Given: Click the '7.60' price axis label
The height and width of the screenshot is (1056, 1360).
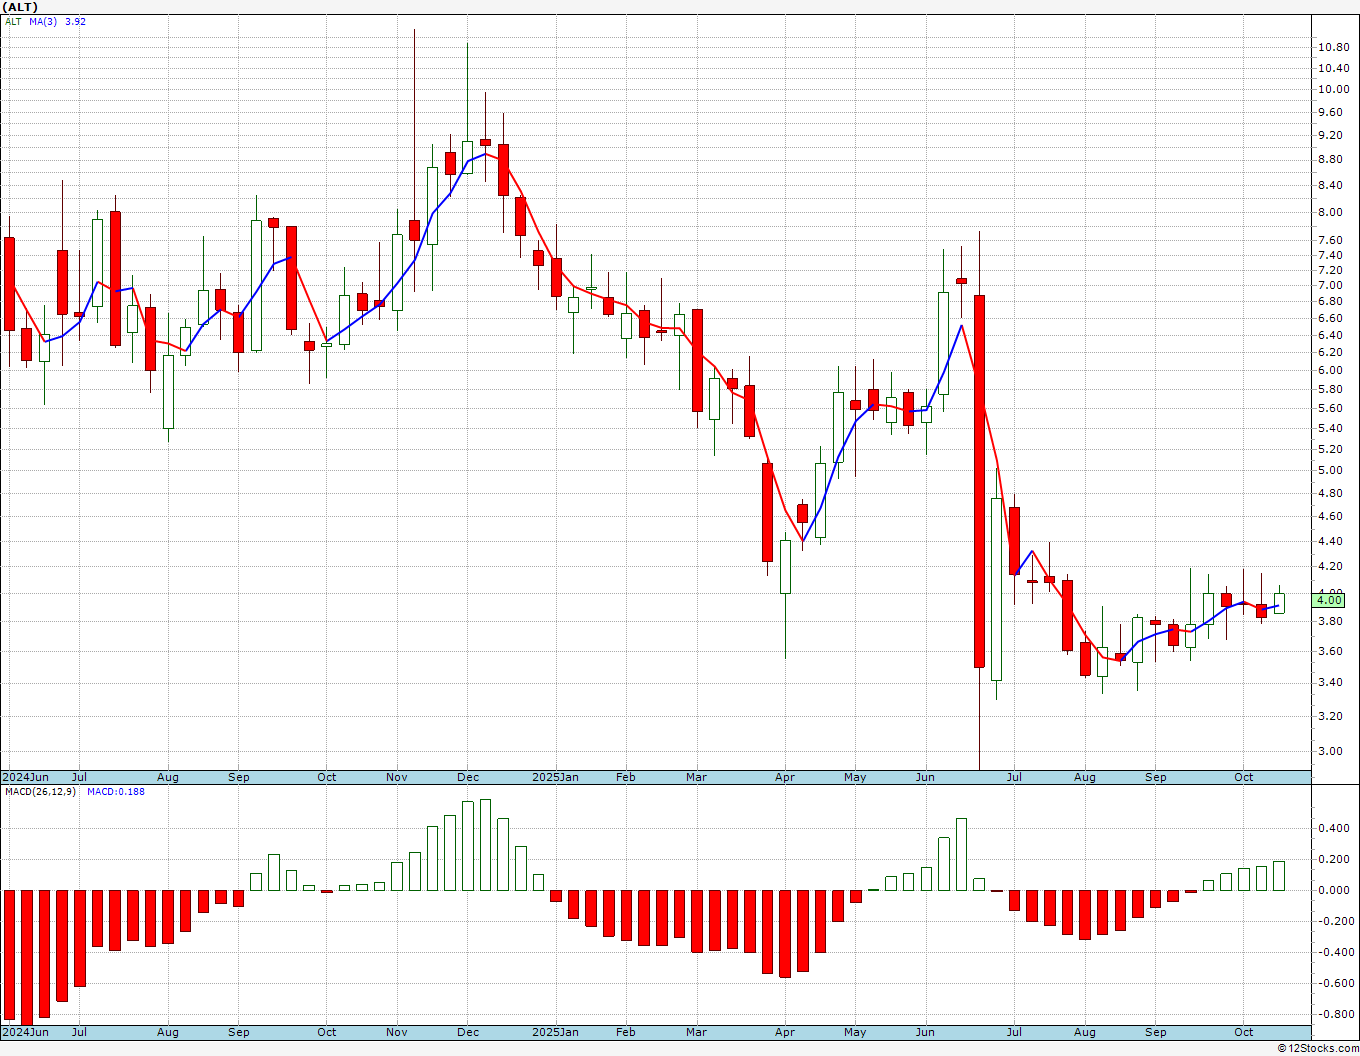Looking at the screenshot, I should click(x=1330, y=241).
